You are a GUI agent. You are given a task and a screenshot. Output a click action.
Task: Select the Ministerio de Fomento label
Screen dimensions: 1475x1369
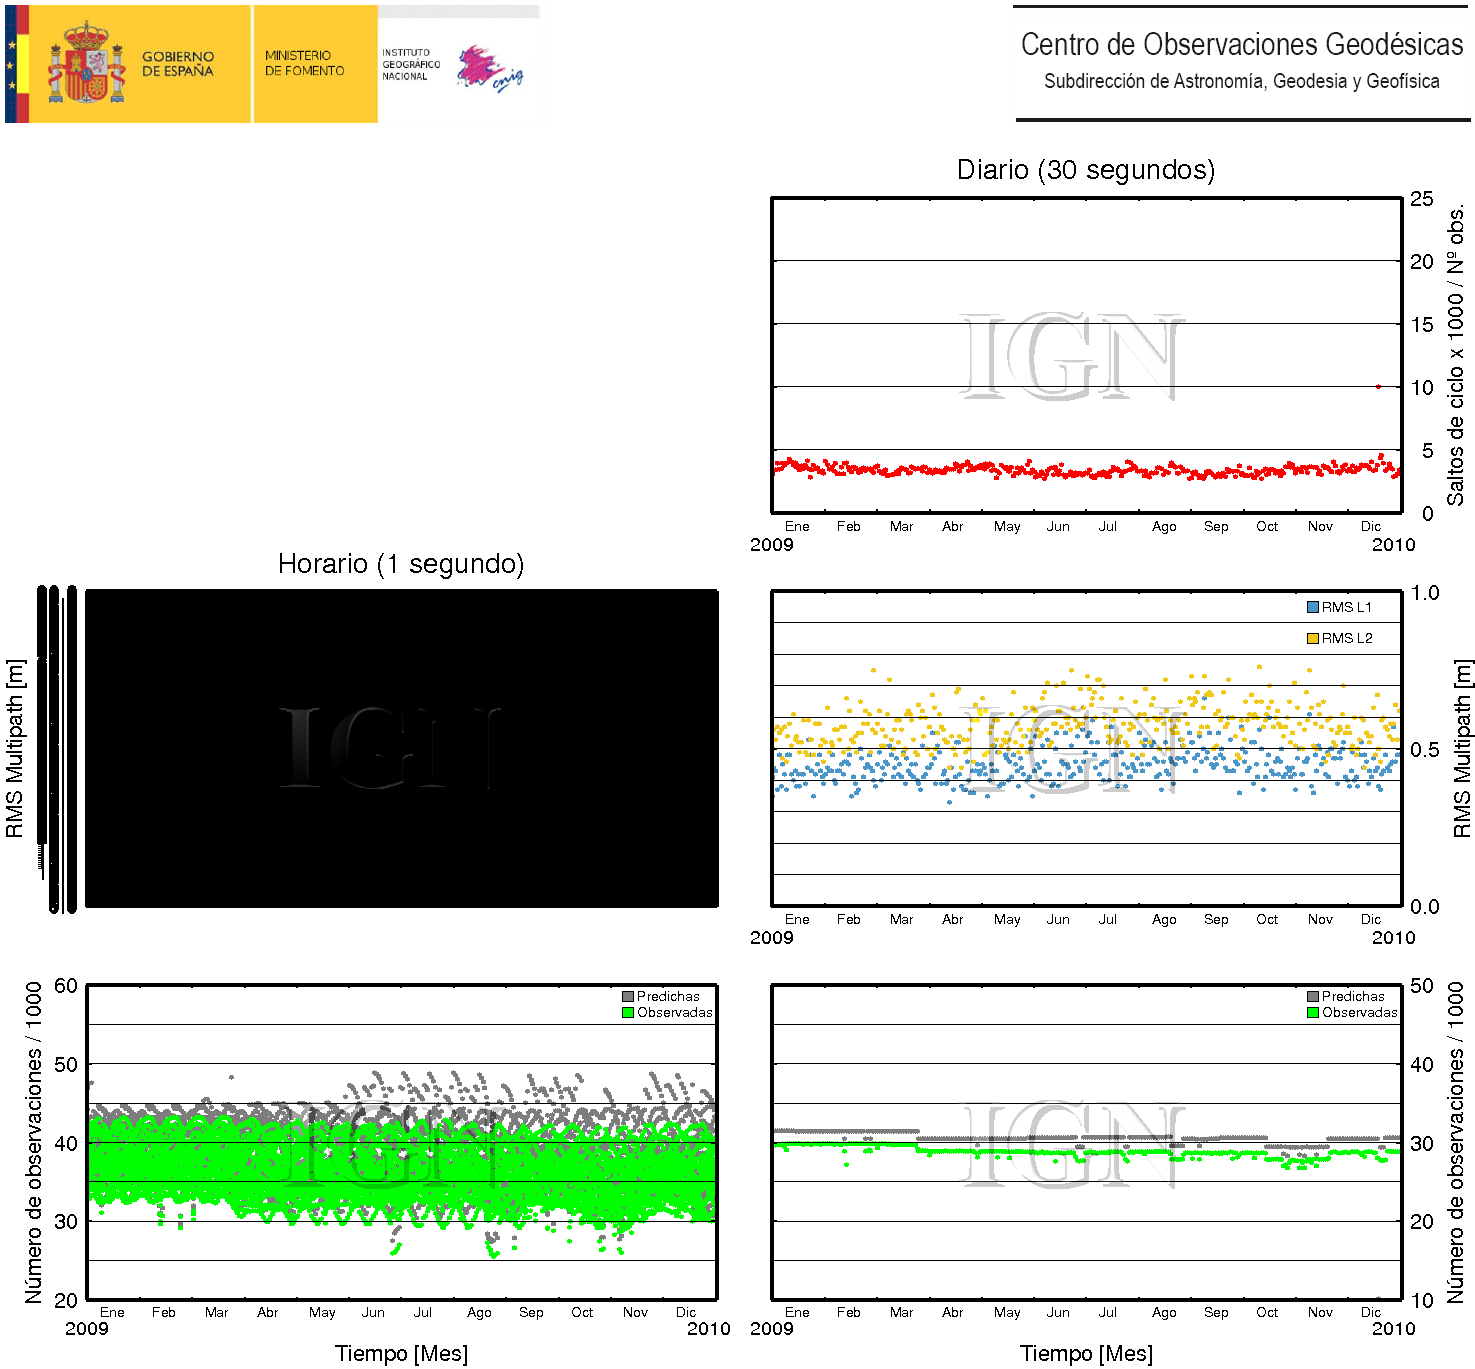(x=304, y=64)
